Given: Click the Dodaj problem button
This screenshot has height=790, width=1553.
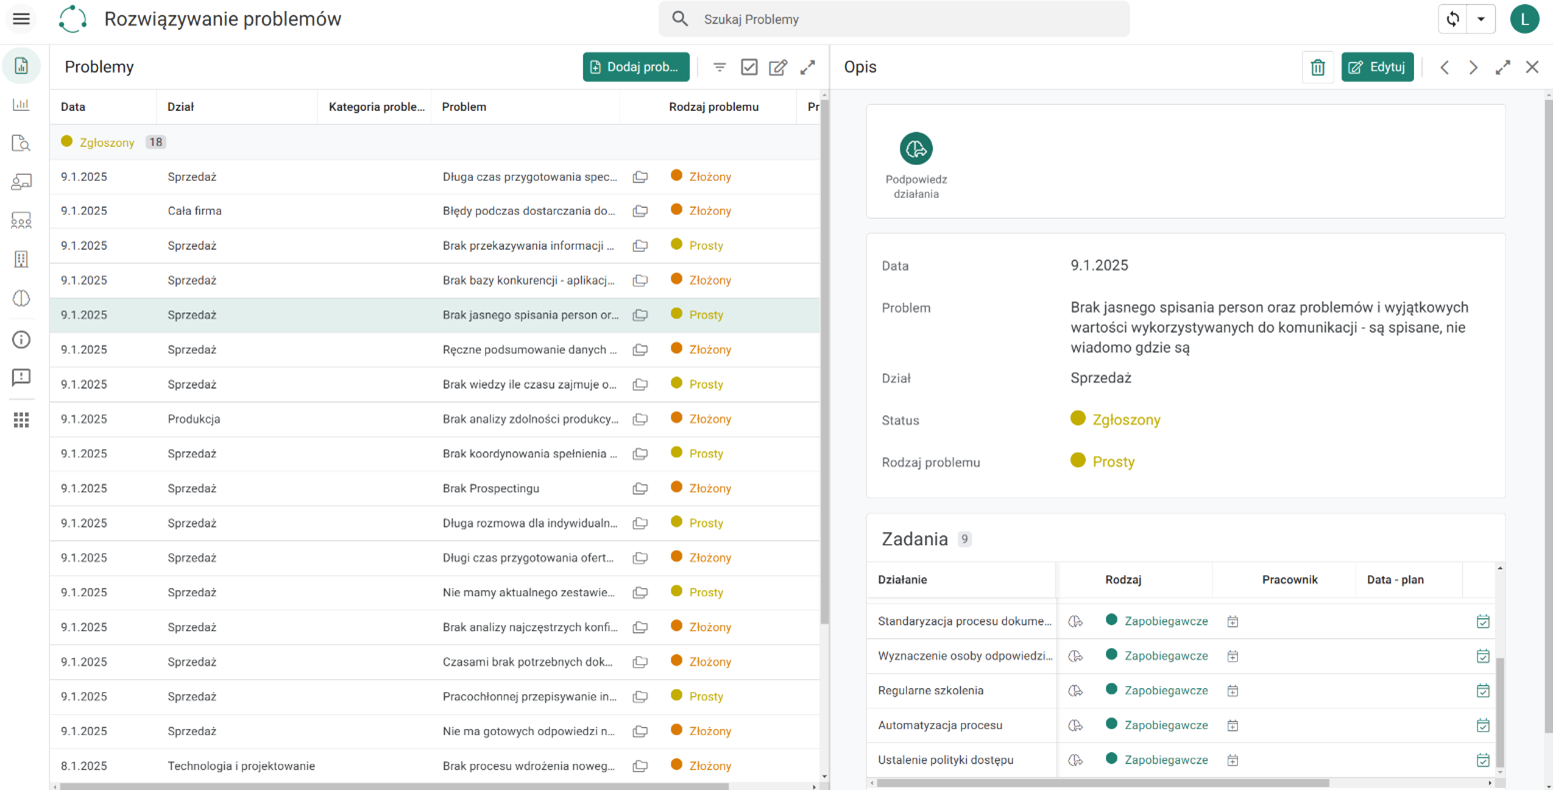Looking at the screenshot, I should [x=636, y=67].
